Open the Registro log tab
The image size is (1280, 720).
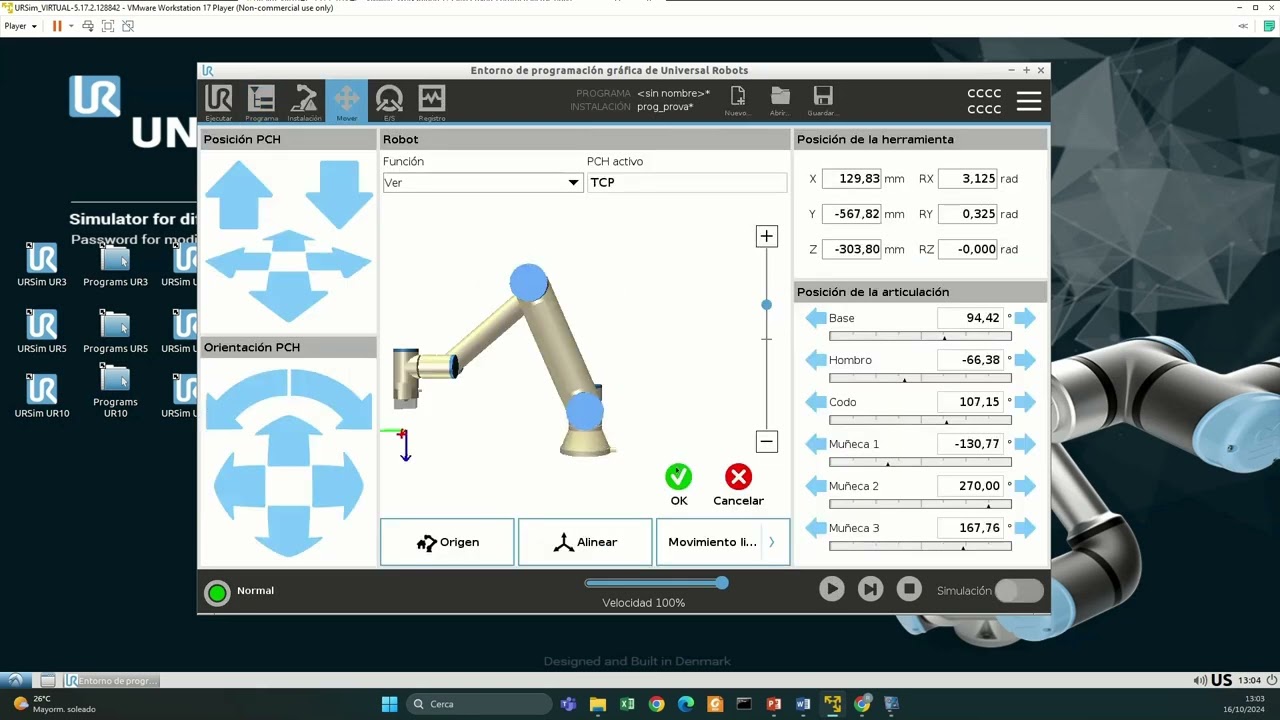click(432, 102)
